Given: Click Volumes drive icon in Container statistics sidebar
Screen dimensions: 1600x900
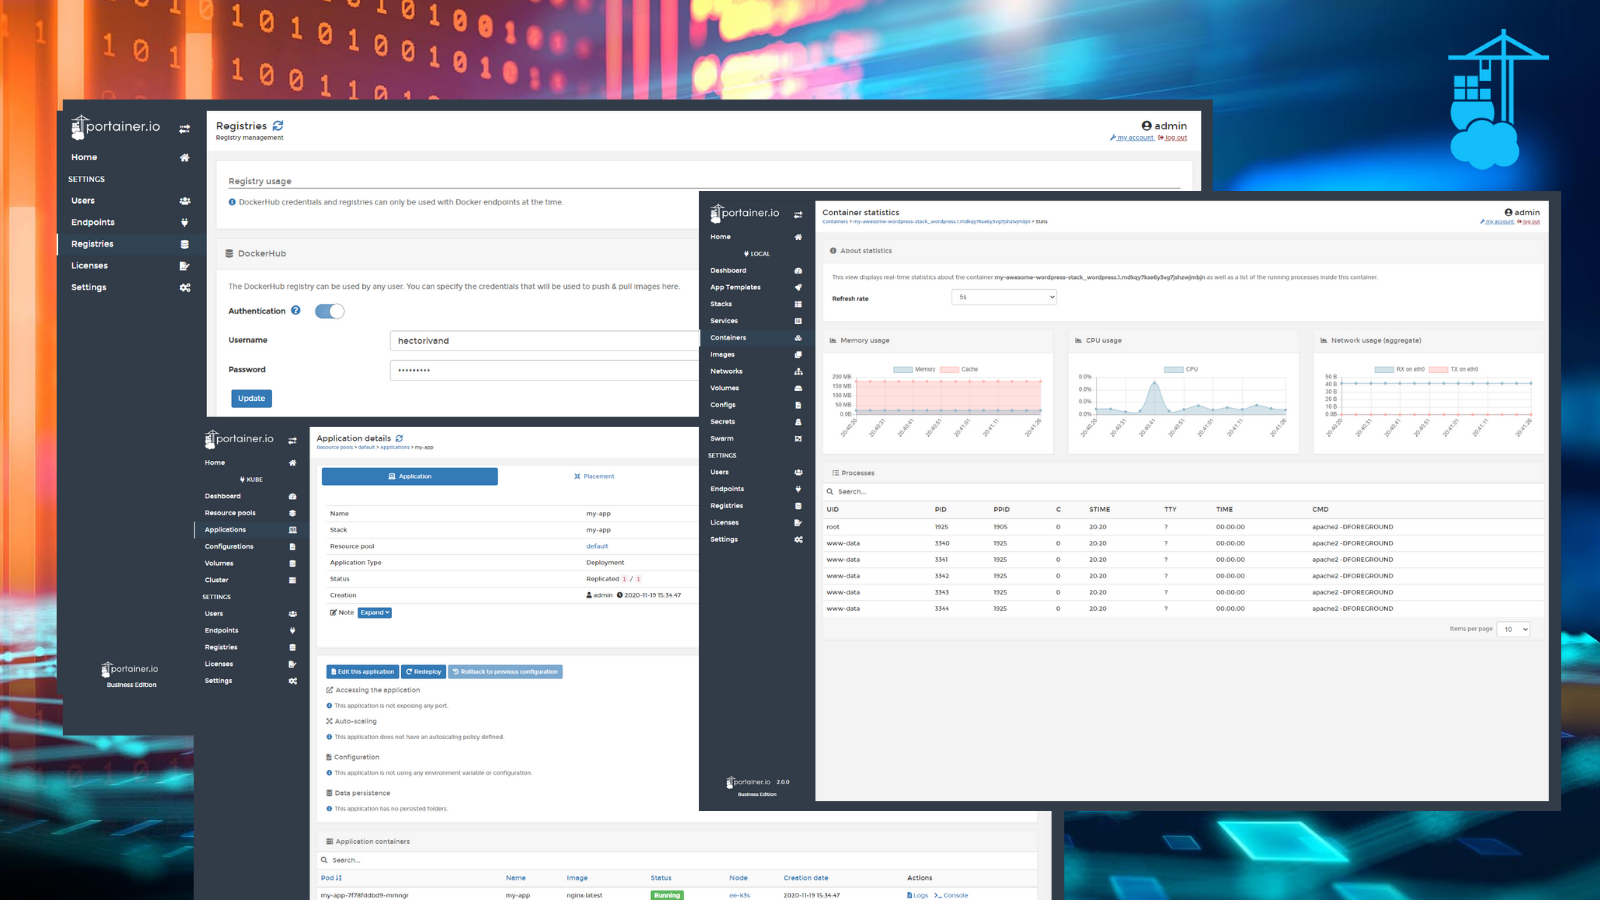Looking at the screenshot, I should (x=798, y=388).
